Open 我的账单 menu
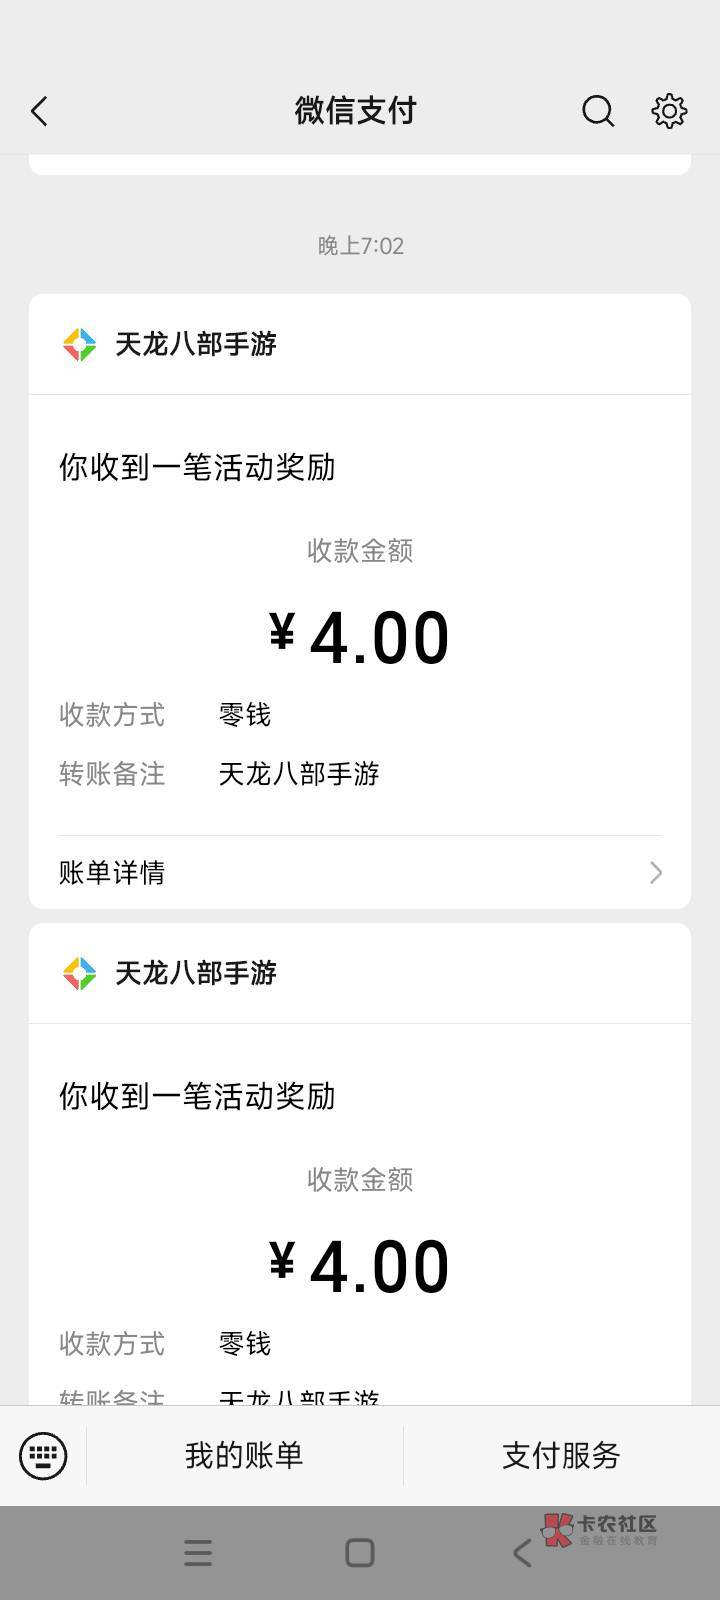Viewport: 720px width, 1600px height. click(x=244, y=1455)
